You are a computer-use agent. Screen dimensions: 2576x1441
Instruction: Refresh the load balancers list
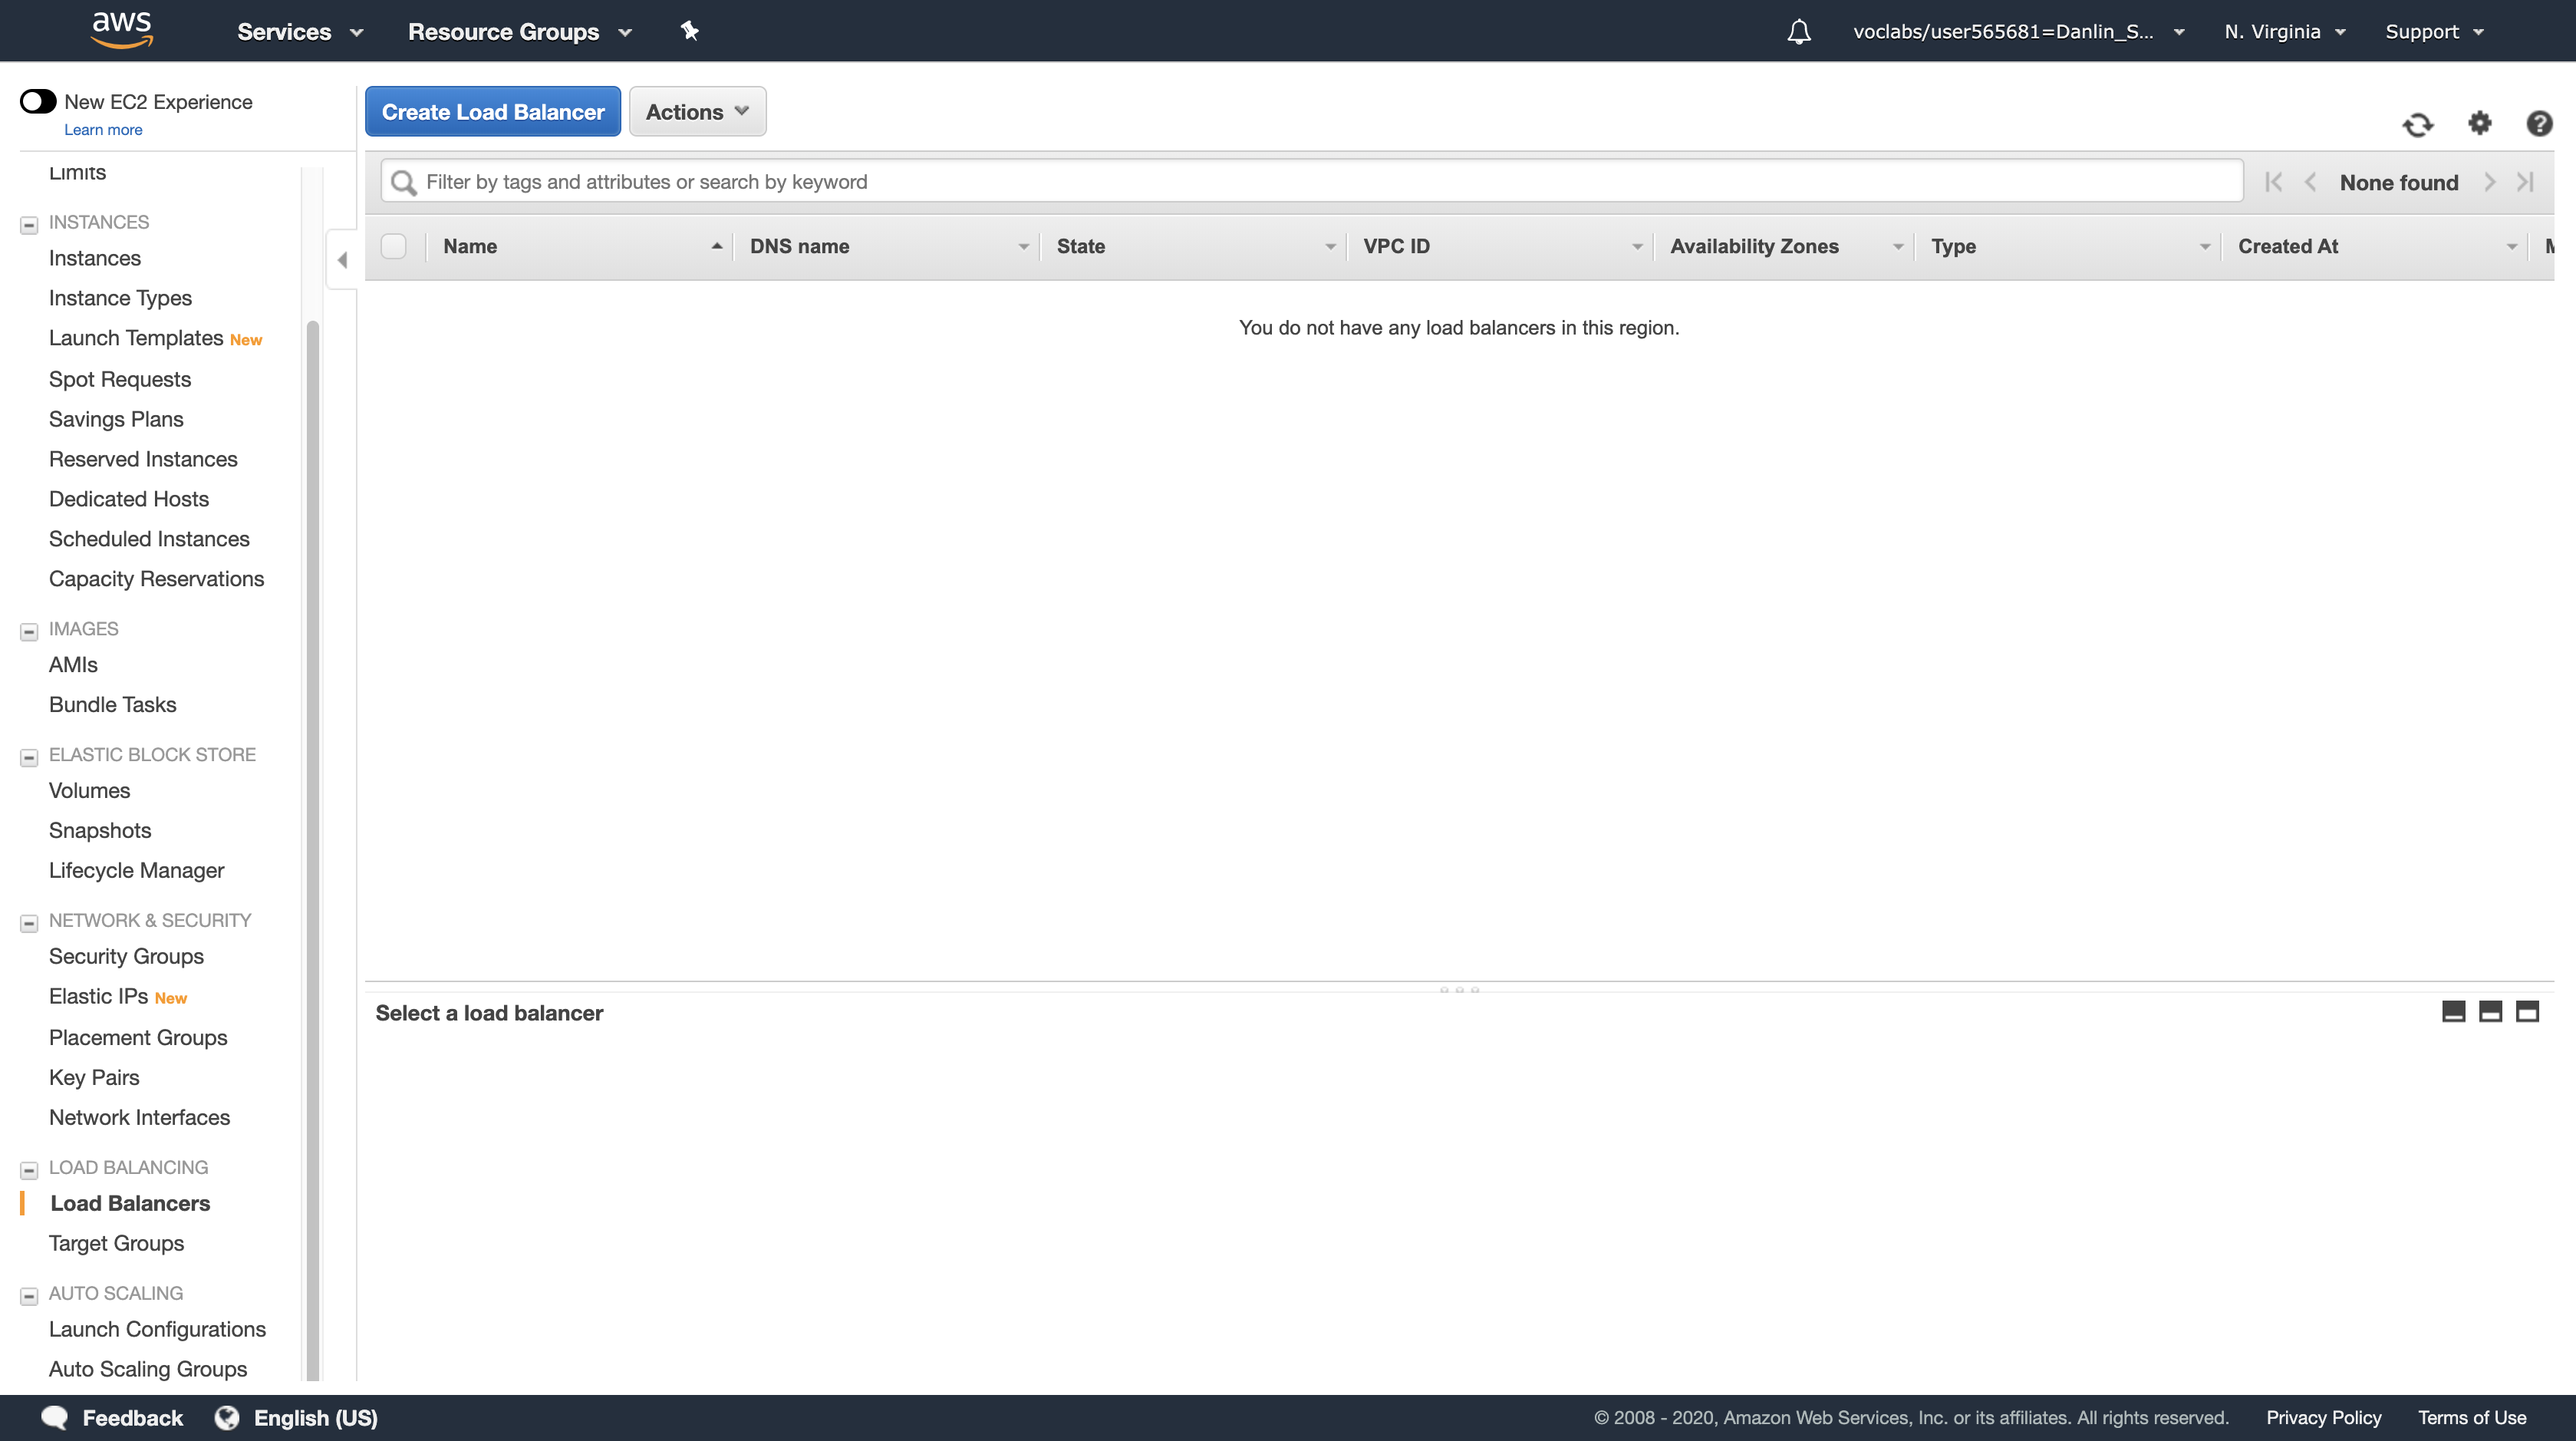(2417, 124)
